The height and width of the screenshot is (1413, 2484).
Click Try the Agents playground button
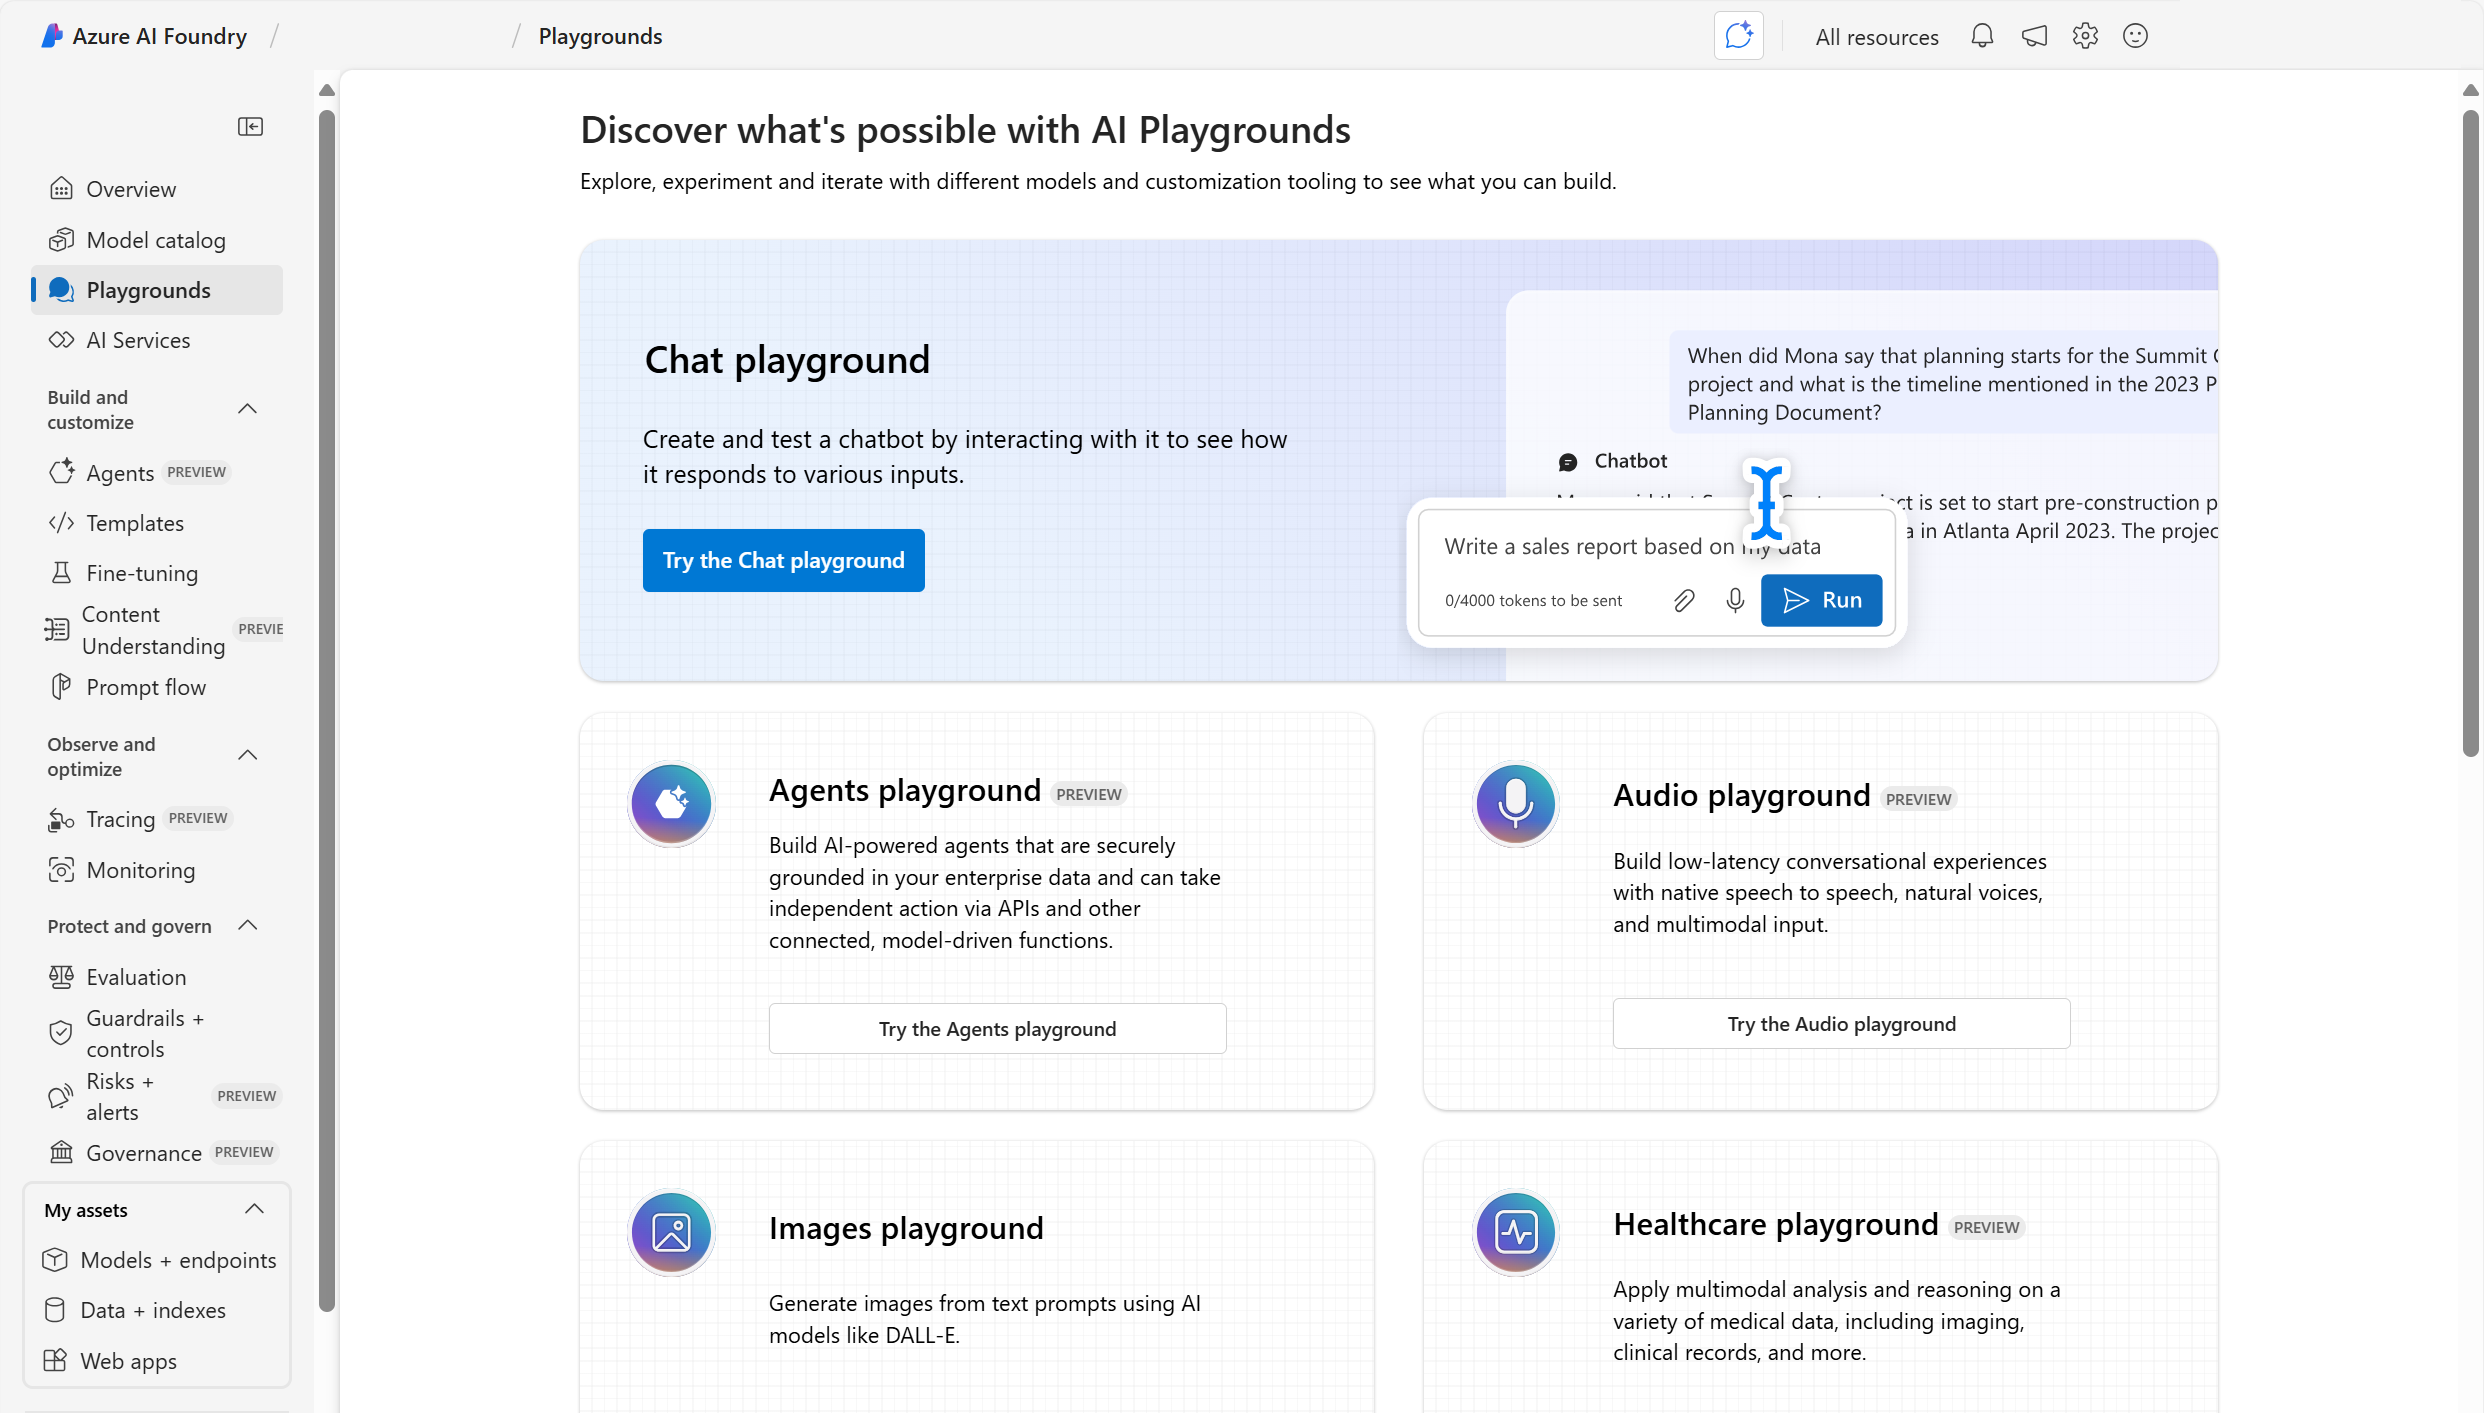[x=997, y=1028]
